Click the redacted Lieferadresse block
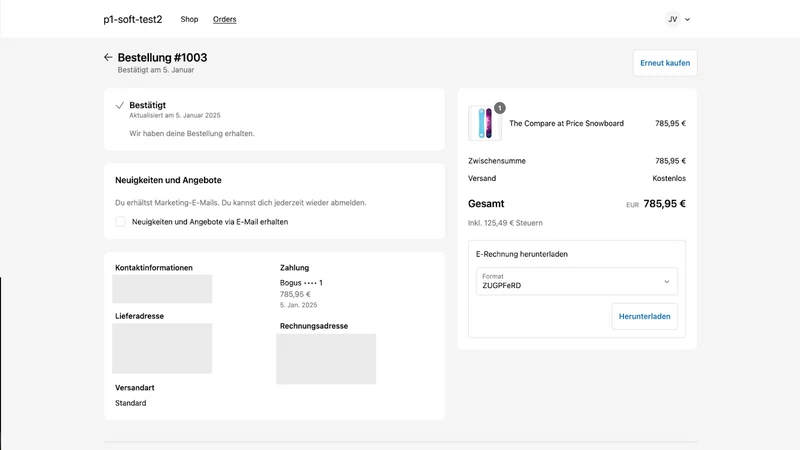Viewport: 800px width, 450px height. pyautogui.click(x=162, y=348)
